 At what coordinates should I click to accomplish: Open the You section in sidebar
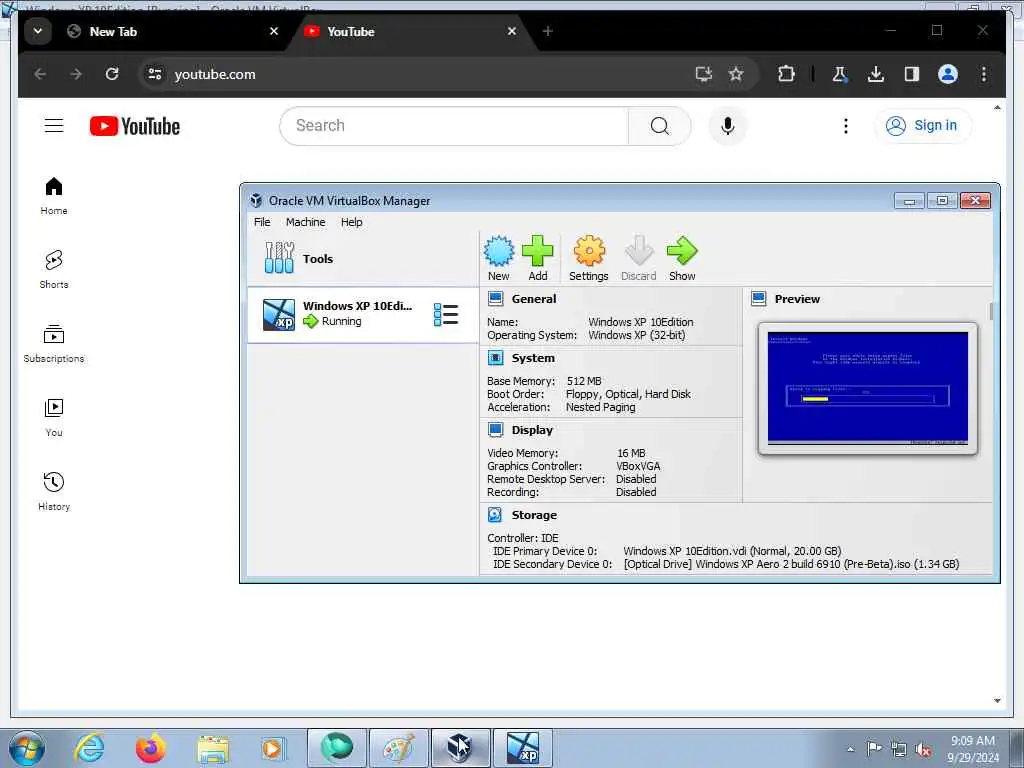pyautogui.click(x=54, y=418)
